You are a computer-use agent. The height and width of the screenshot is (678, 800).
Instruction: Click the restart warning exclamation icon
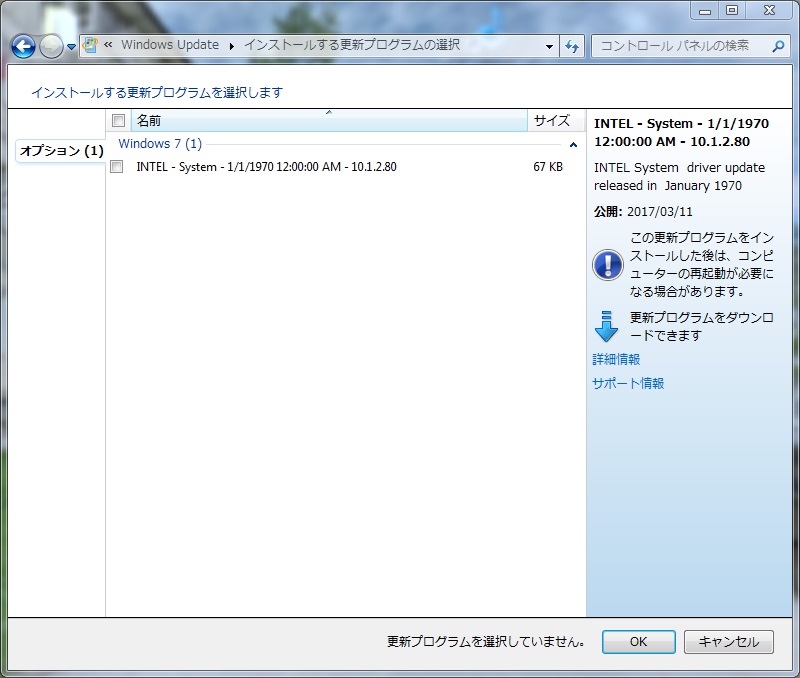click(x=608, y=265)
